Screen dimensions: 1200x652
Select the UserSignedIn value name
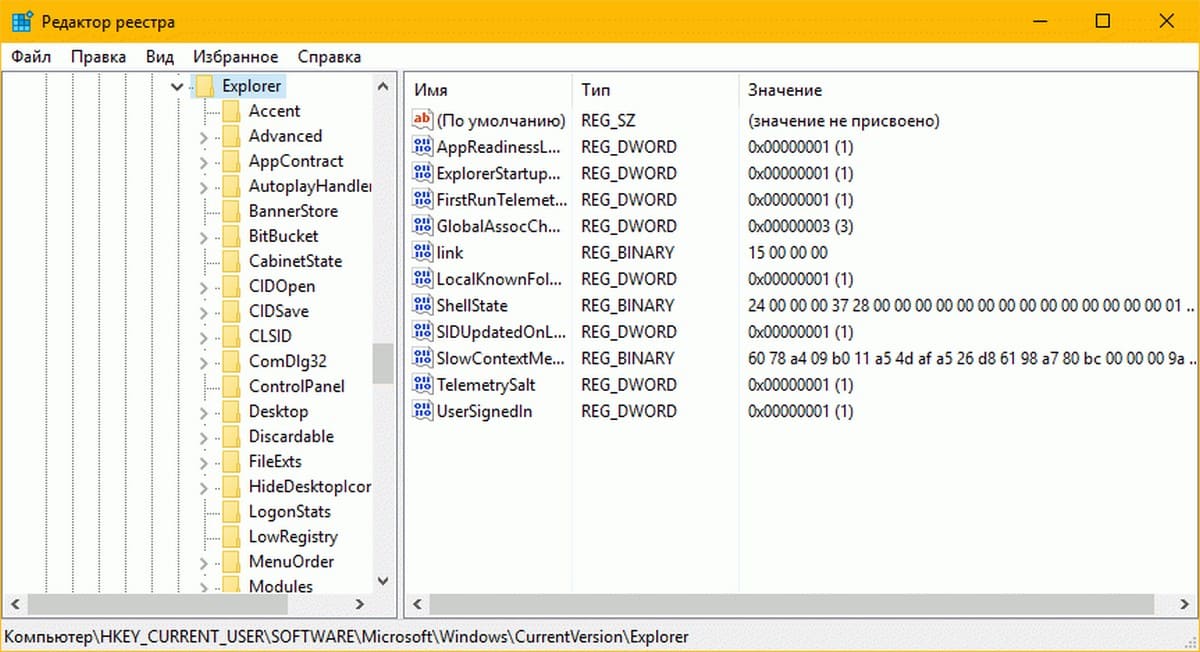click(484, 411)
